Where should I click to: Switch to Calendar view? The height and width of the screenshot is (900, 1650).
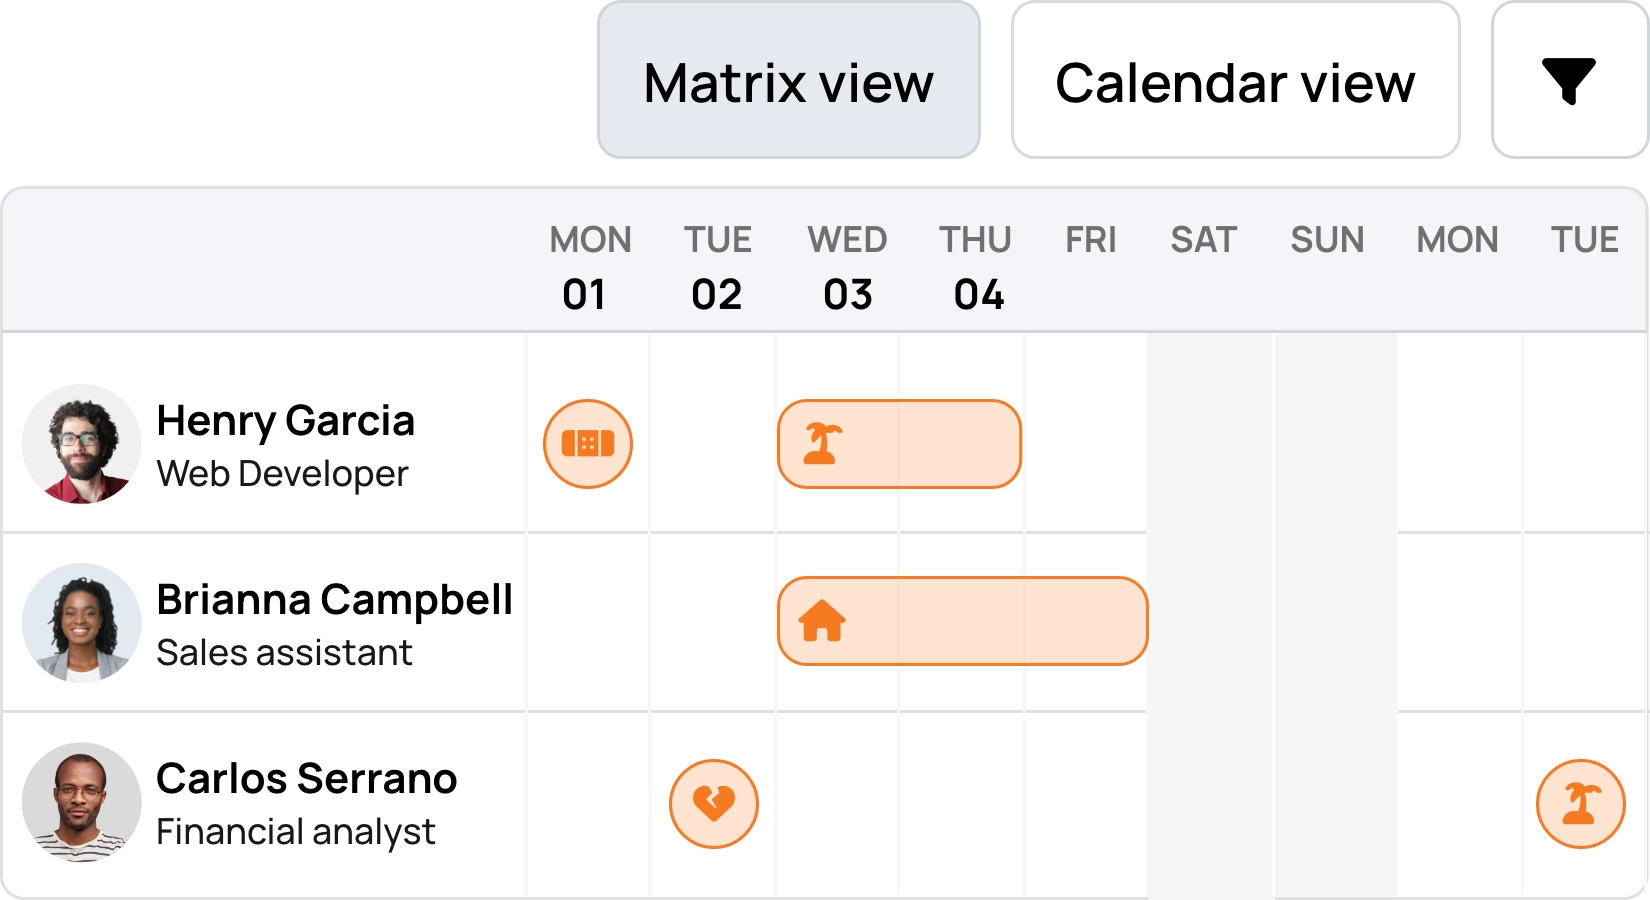pos(1236,82)
